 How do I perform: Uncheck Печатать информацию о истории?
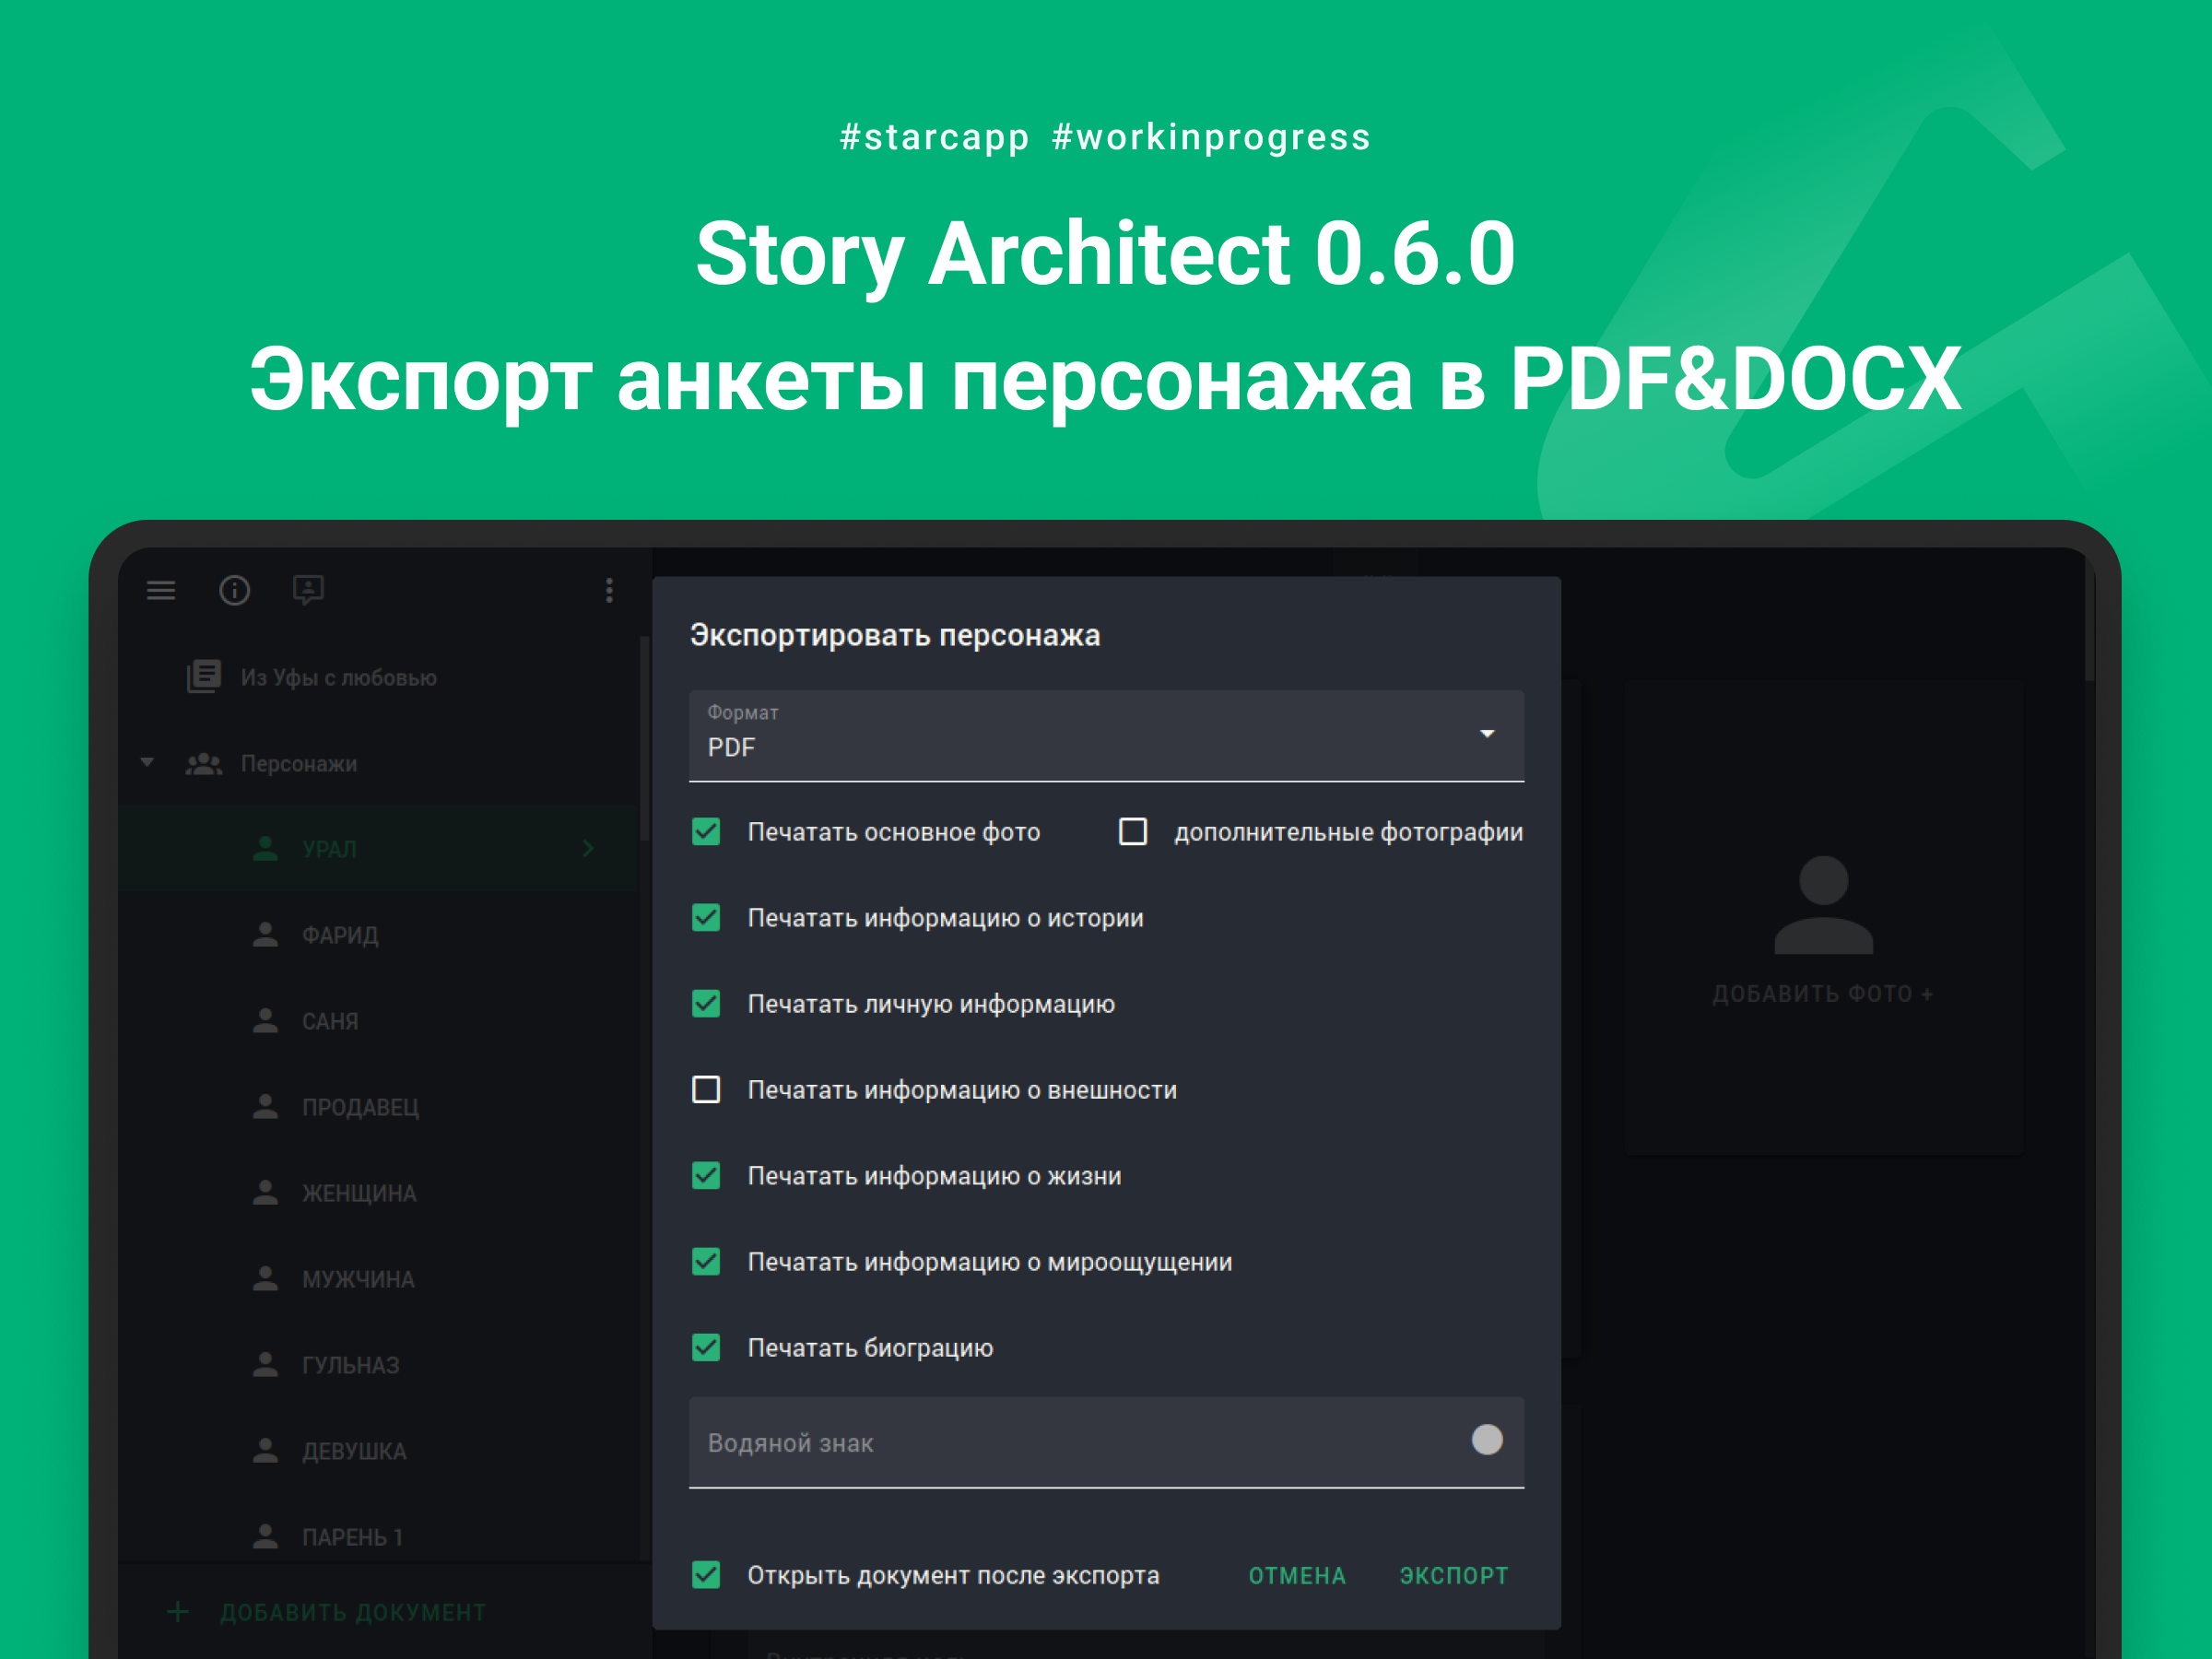click(706, 918)
